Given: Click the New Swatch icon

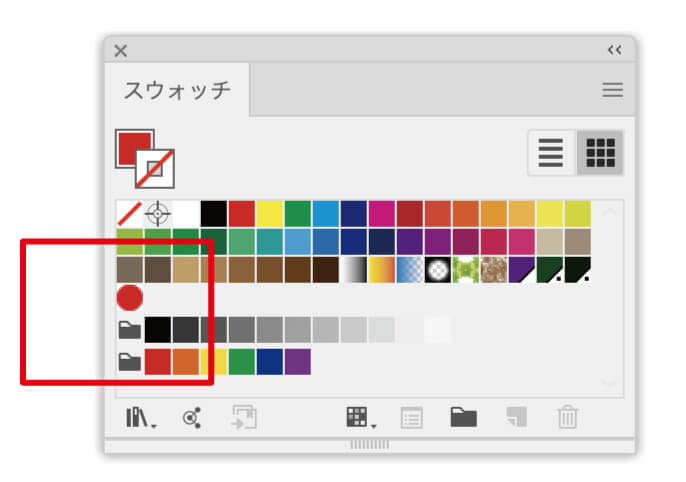Looking at the screenshot, I should (515, 417).
